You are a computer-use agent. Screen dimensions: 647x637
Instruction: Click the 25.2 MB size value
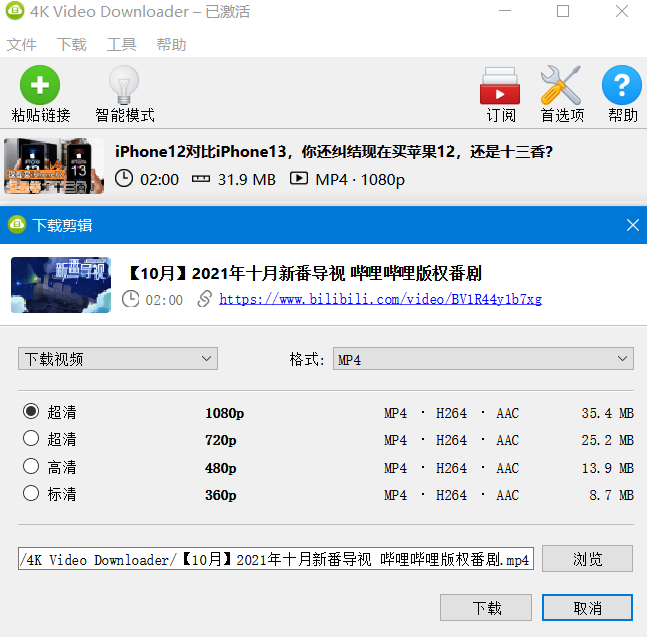click(x=607, y=440)
